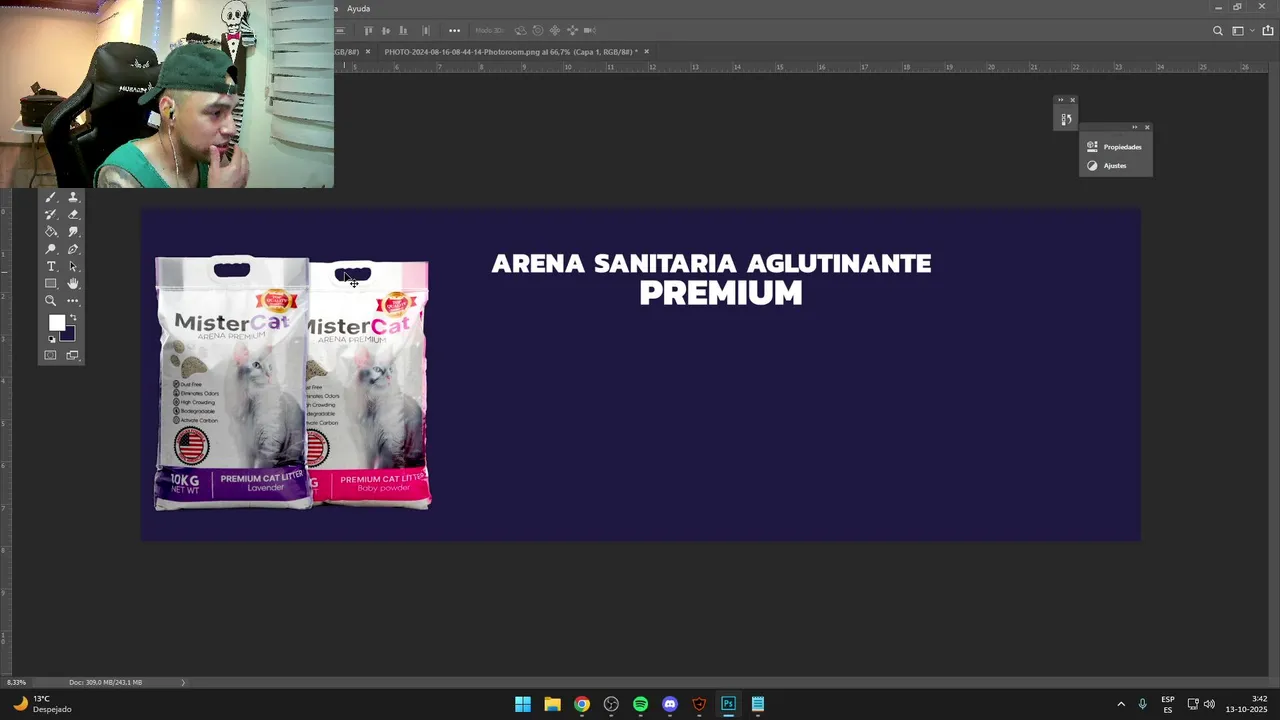Show hidden system tray icons
The height and width of the screenshot is (720, 1280).
click(x=1121, y=704)
